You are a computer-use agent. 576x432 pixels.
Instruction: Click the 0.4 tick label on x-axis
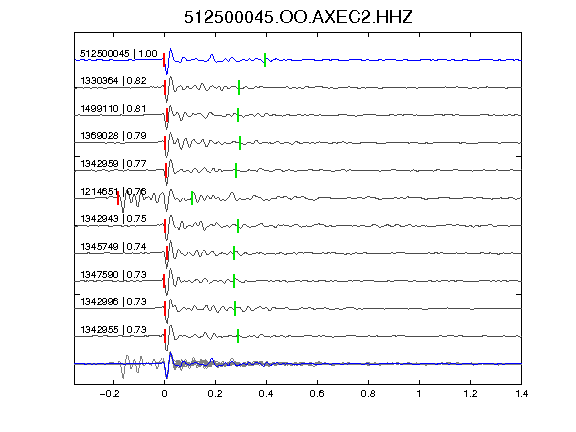tap(266, 394)
